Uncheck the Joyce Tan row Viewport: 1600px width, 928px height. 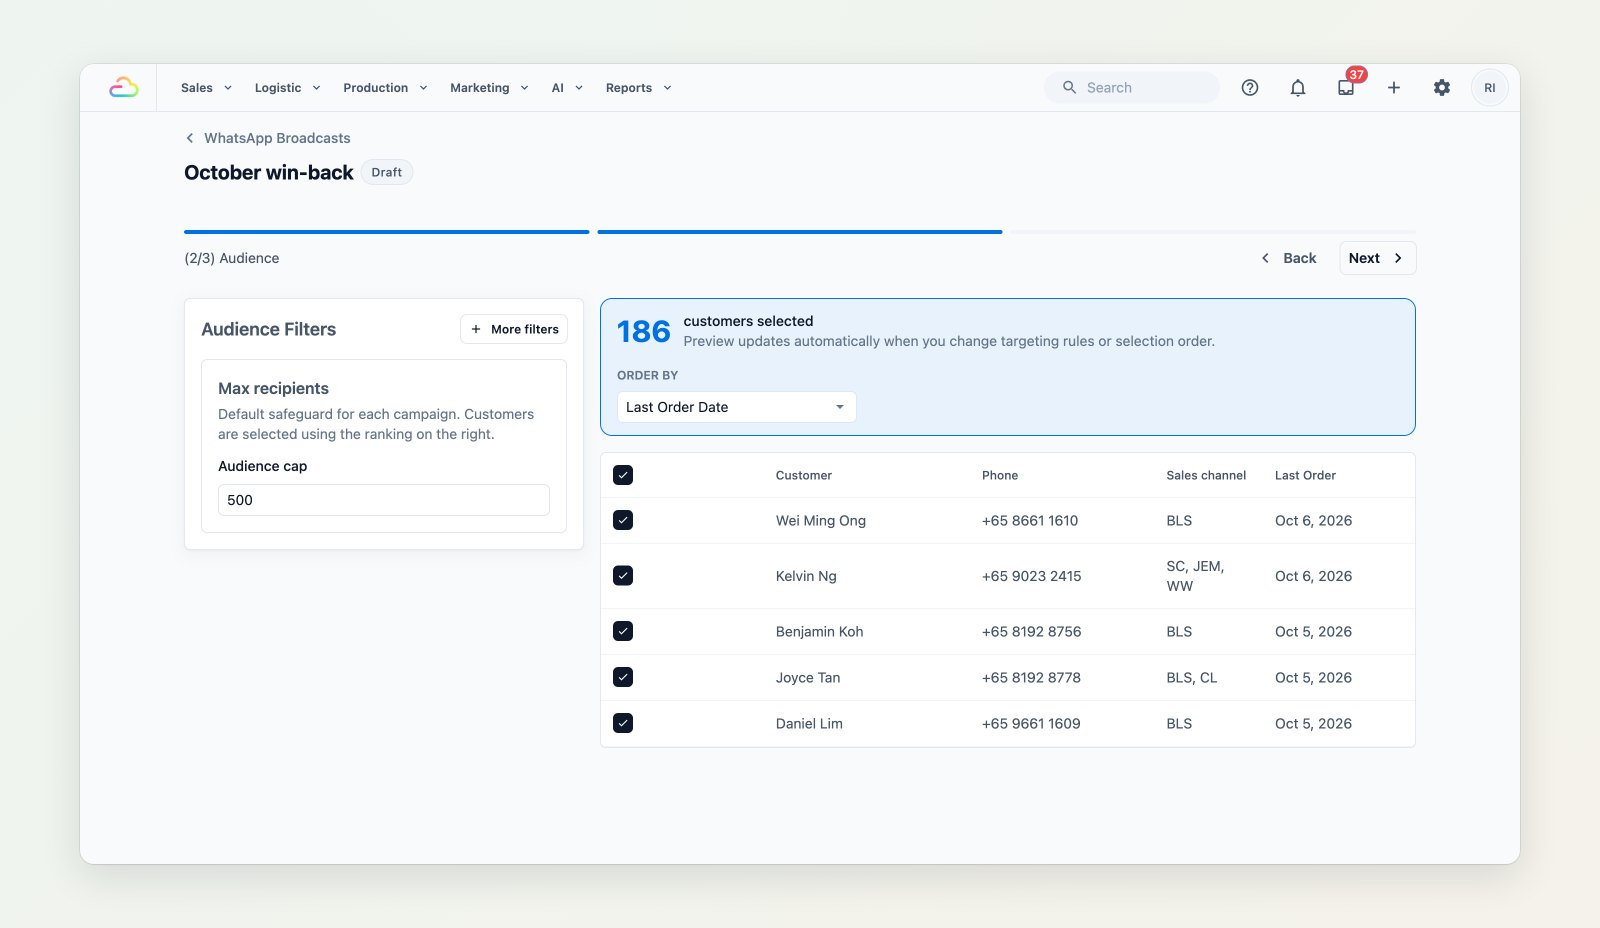click(623, 677)
